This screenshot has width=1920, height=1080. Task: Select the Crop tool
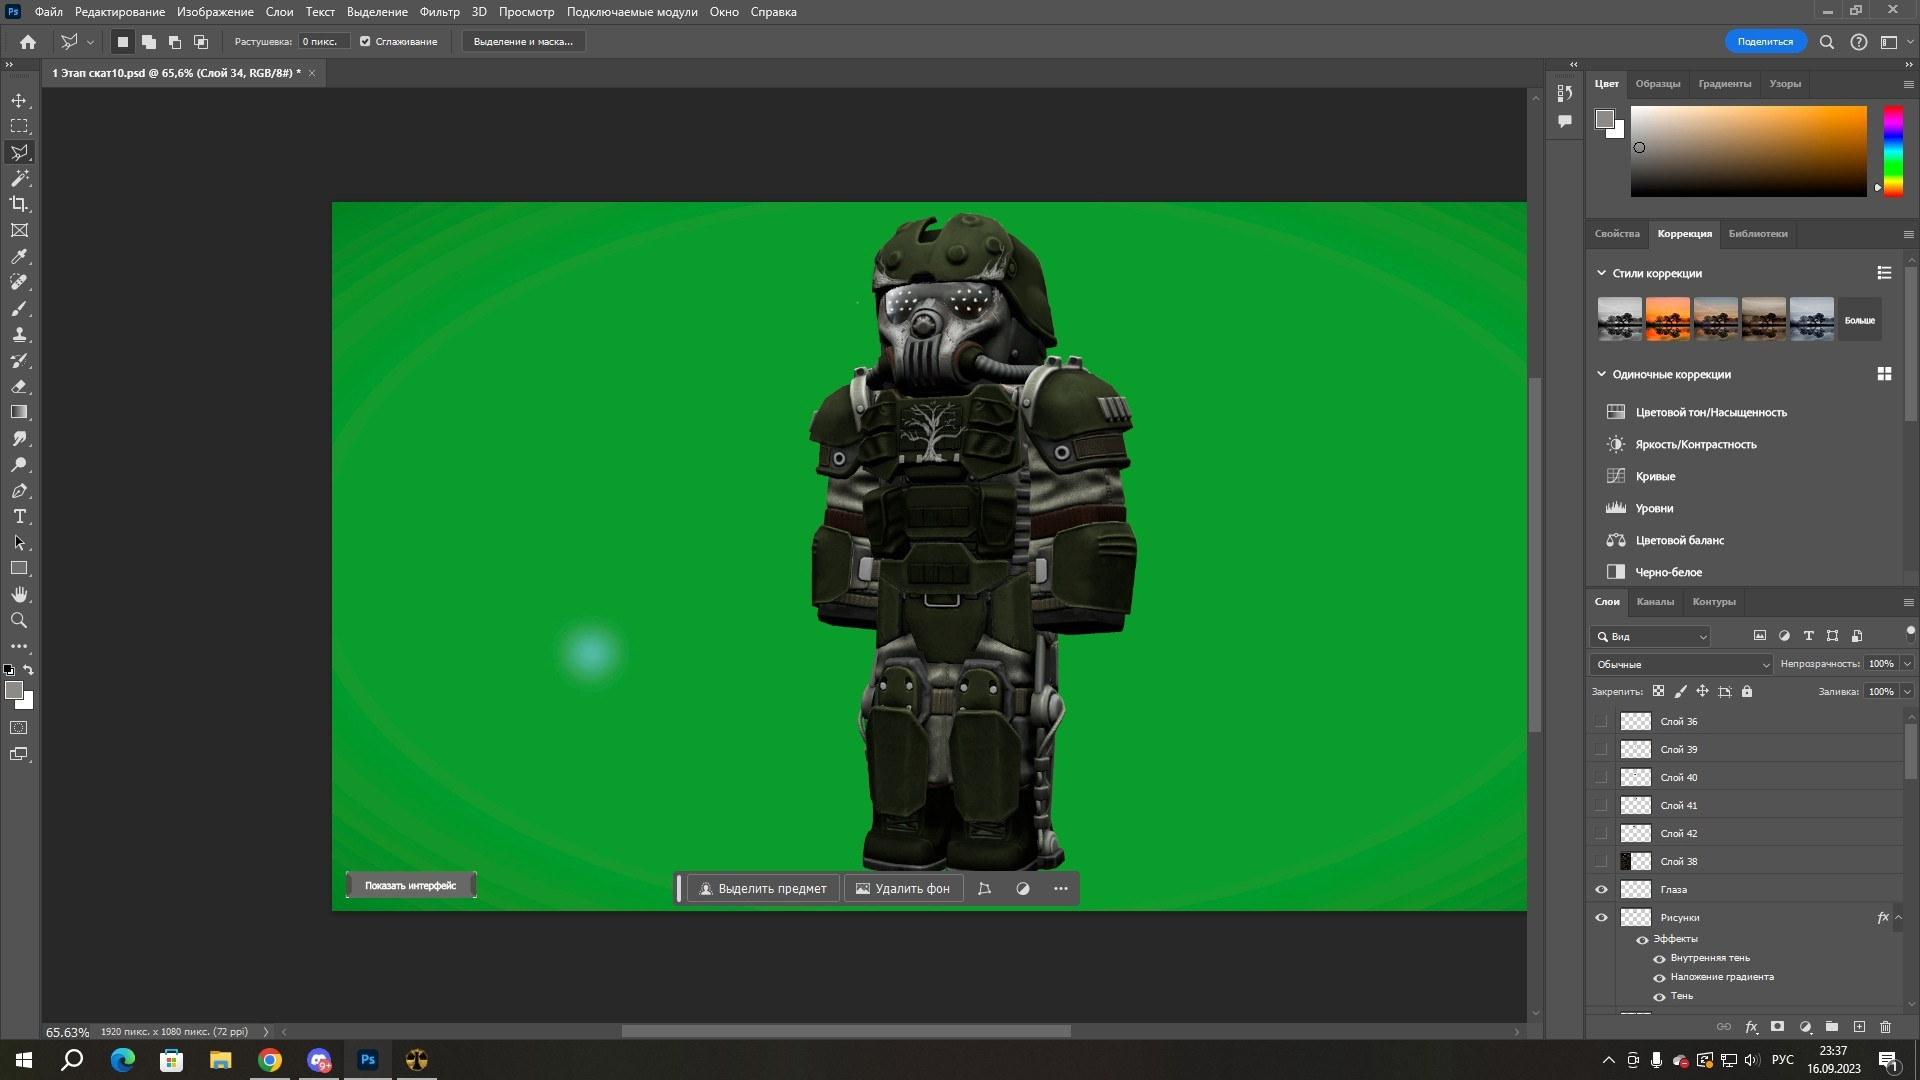coord(19,204)
